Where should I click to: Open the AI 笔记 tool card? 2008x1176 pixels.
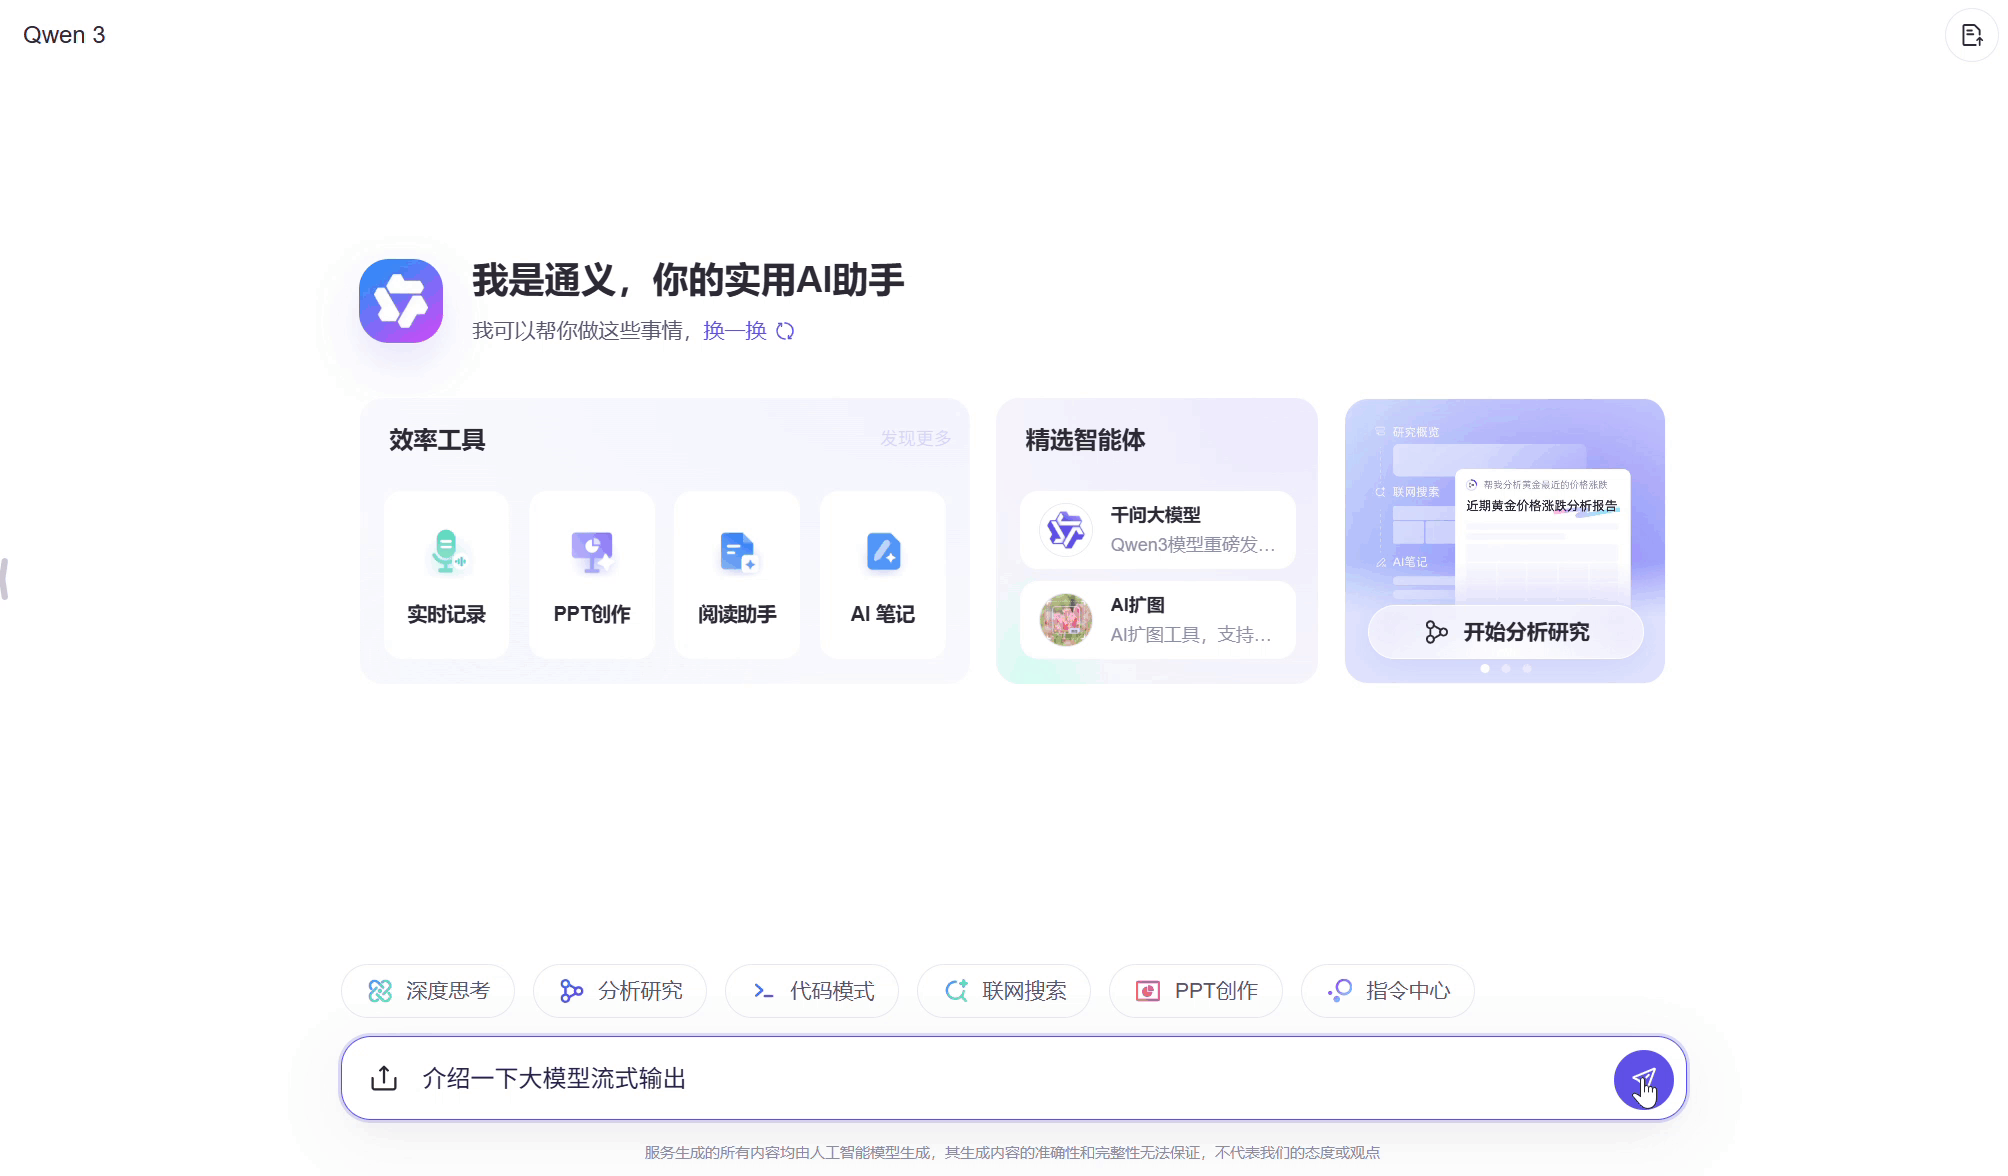click(883, 574)
